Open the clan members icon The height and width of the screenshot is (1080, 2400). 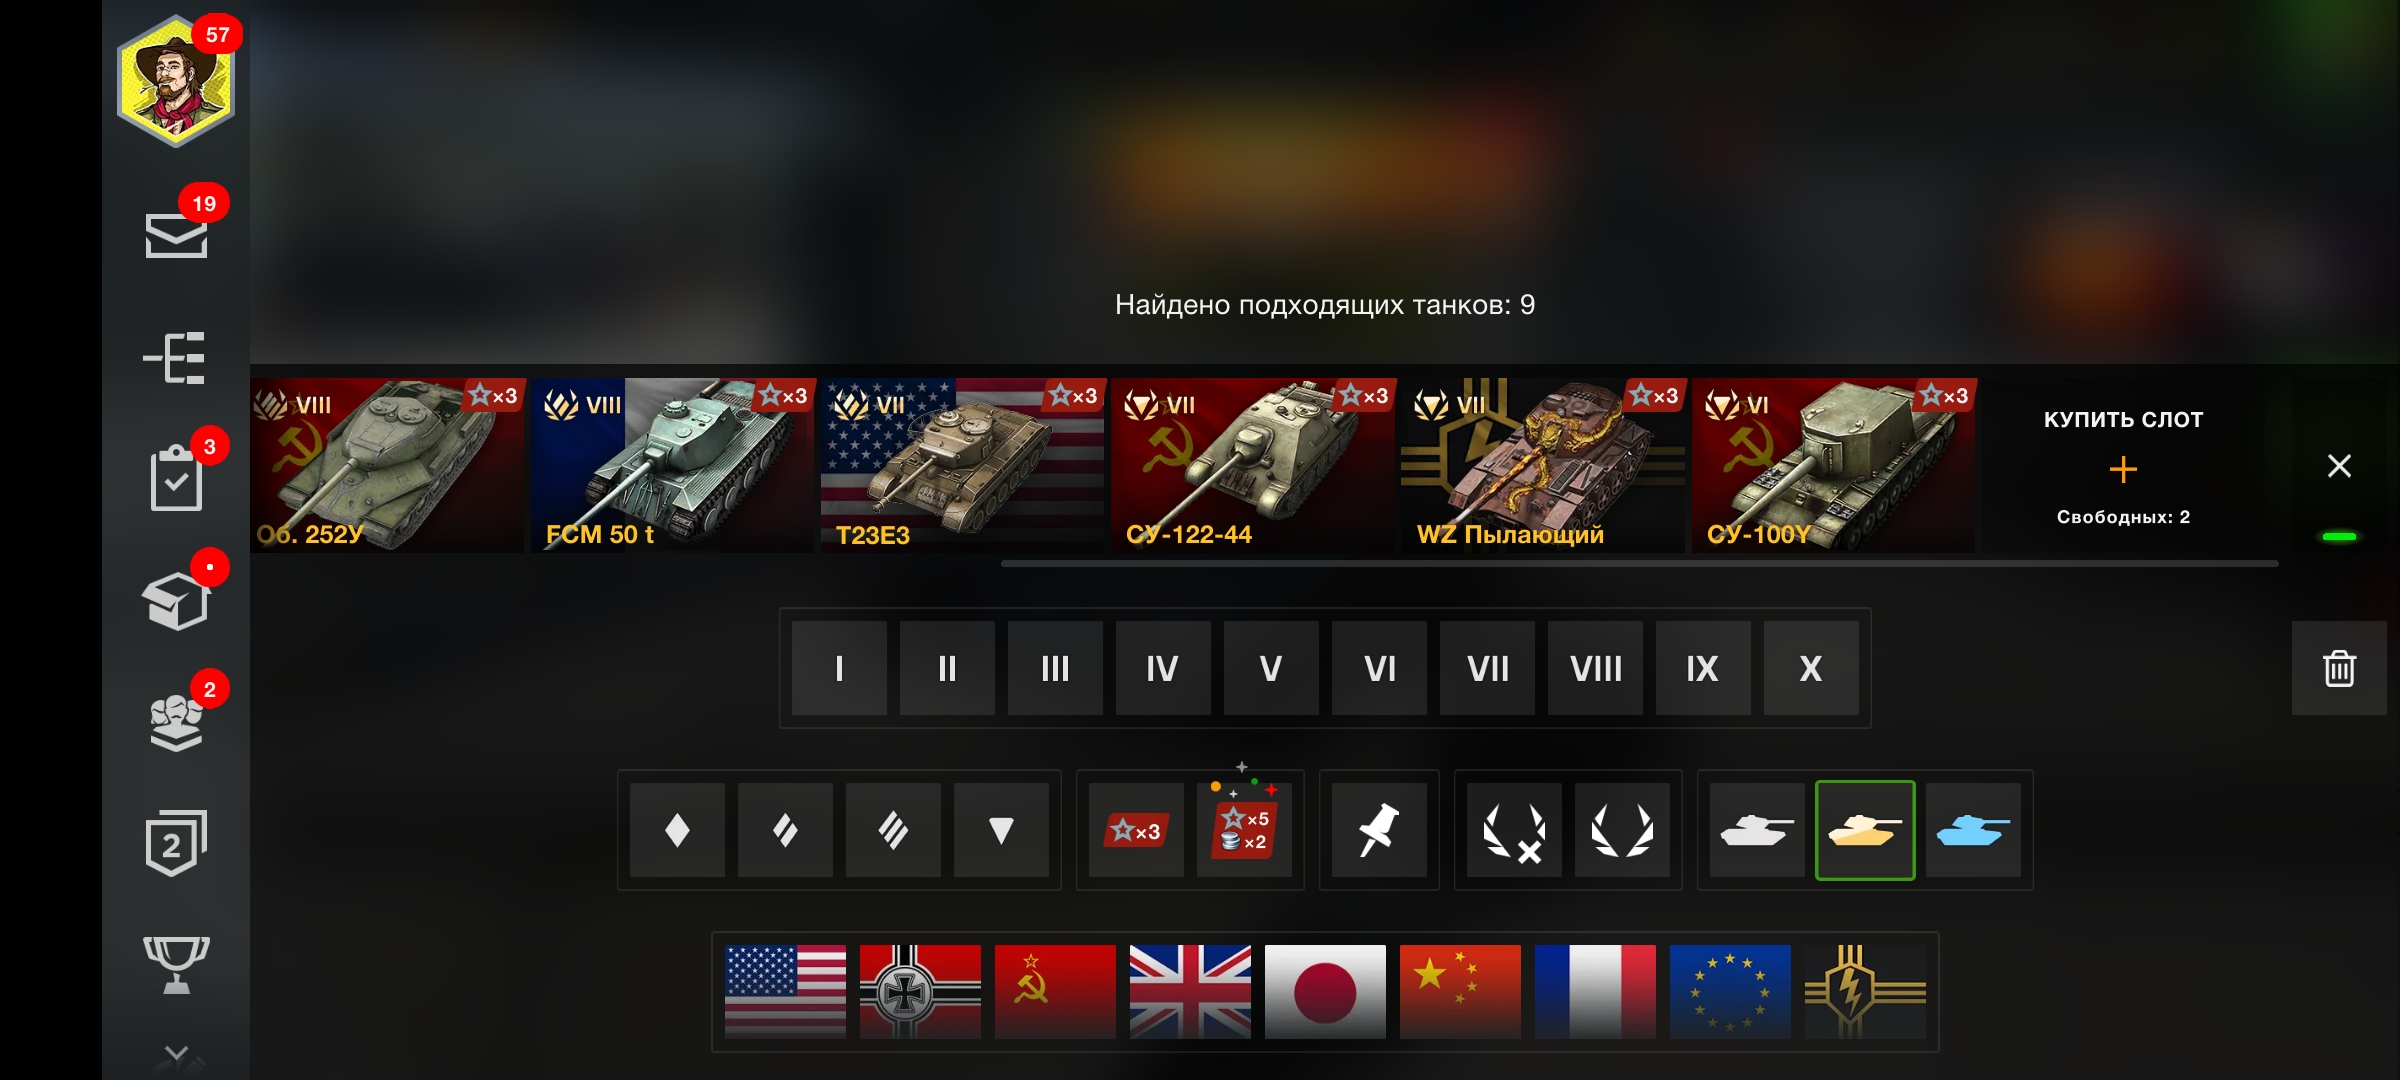(176, 722)
